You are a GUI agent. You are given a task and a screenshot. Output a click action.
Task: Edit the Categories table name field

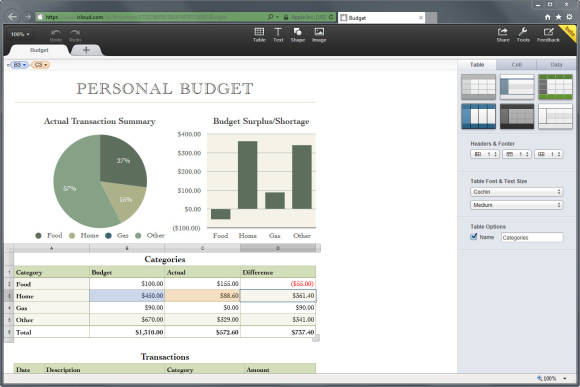coord(532,238)
